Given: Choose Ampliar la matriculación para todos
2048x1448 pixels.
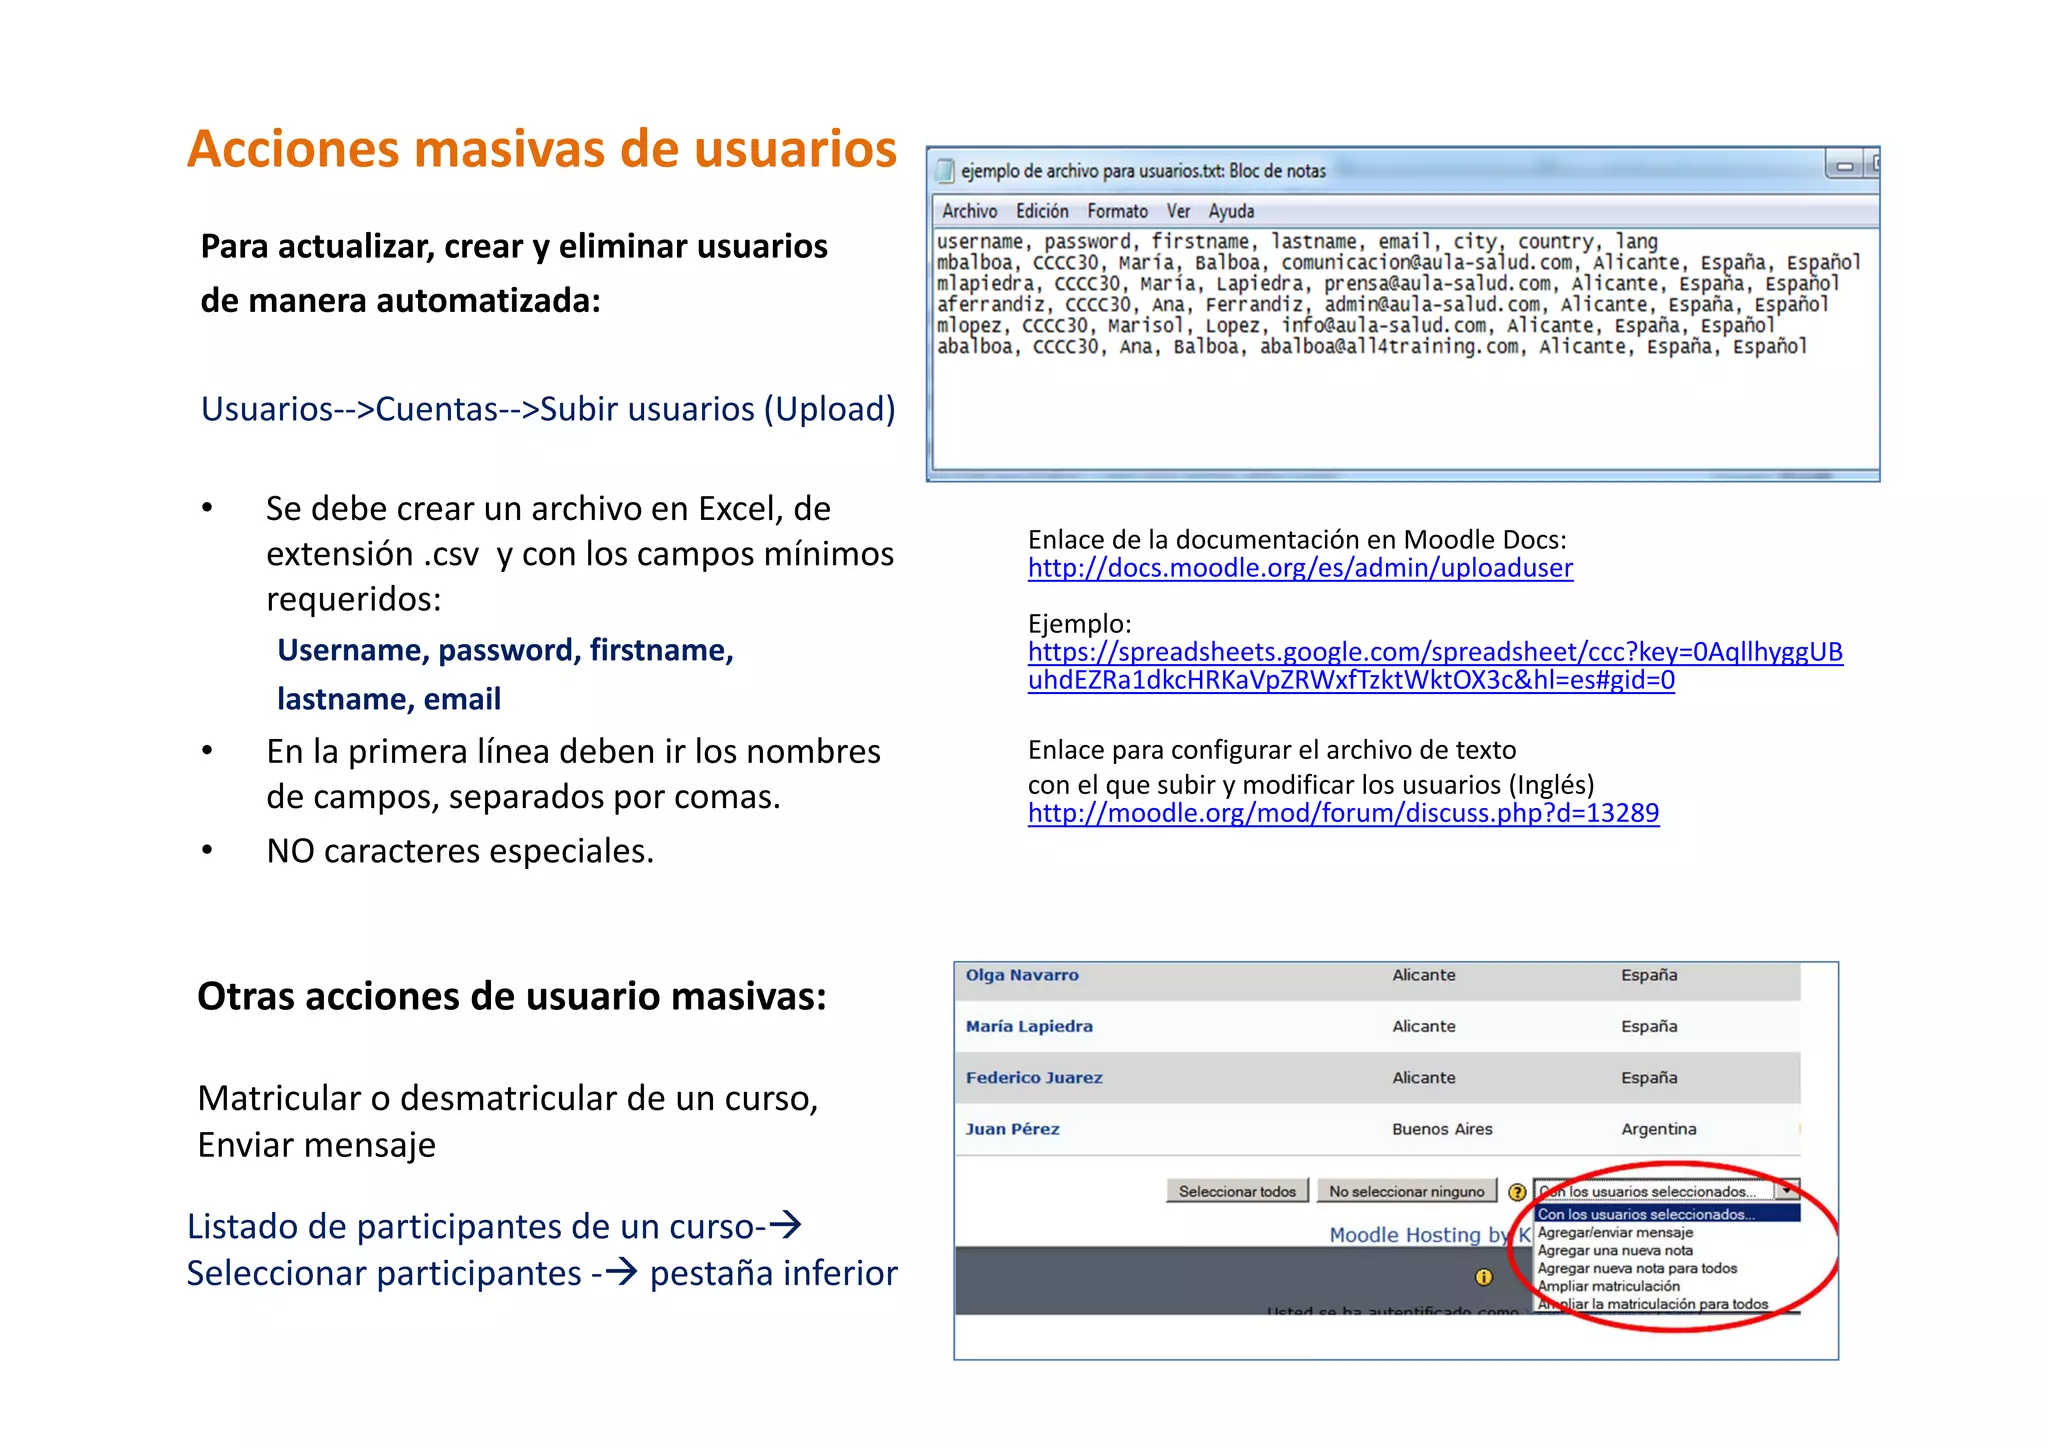Looking at the screenshot, I should [x=1653, y=1305].
